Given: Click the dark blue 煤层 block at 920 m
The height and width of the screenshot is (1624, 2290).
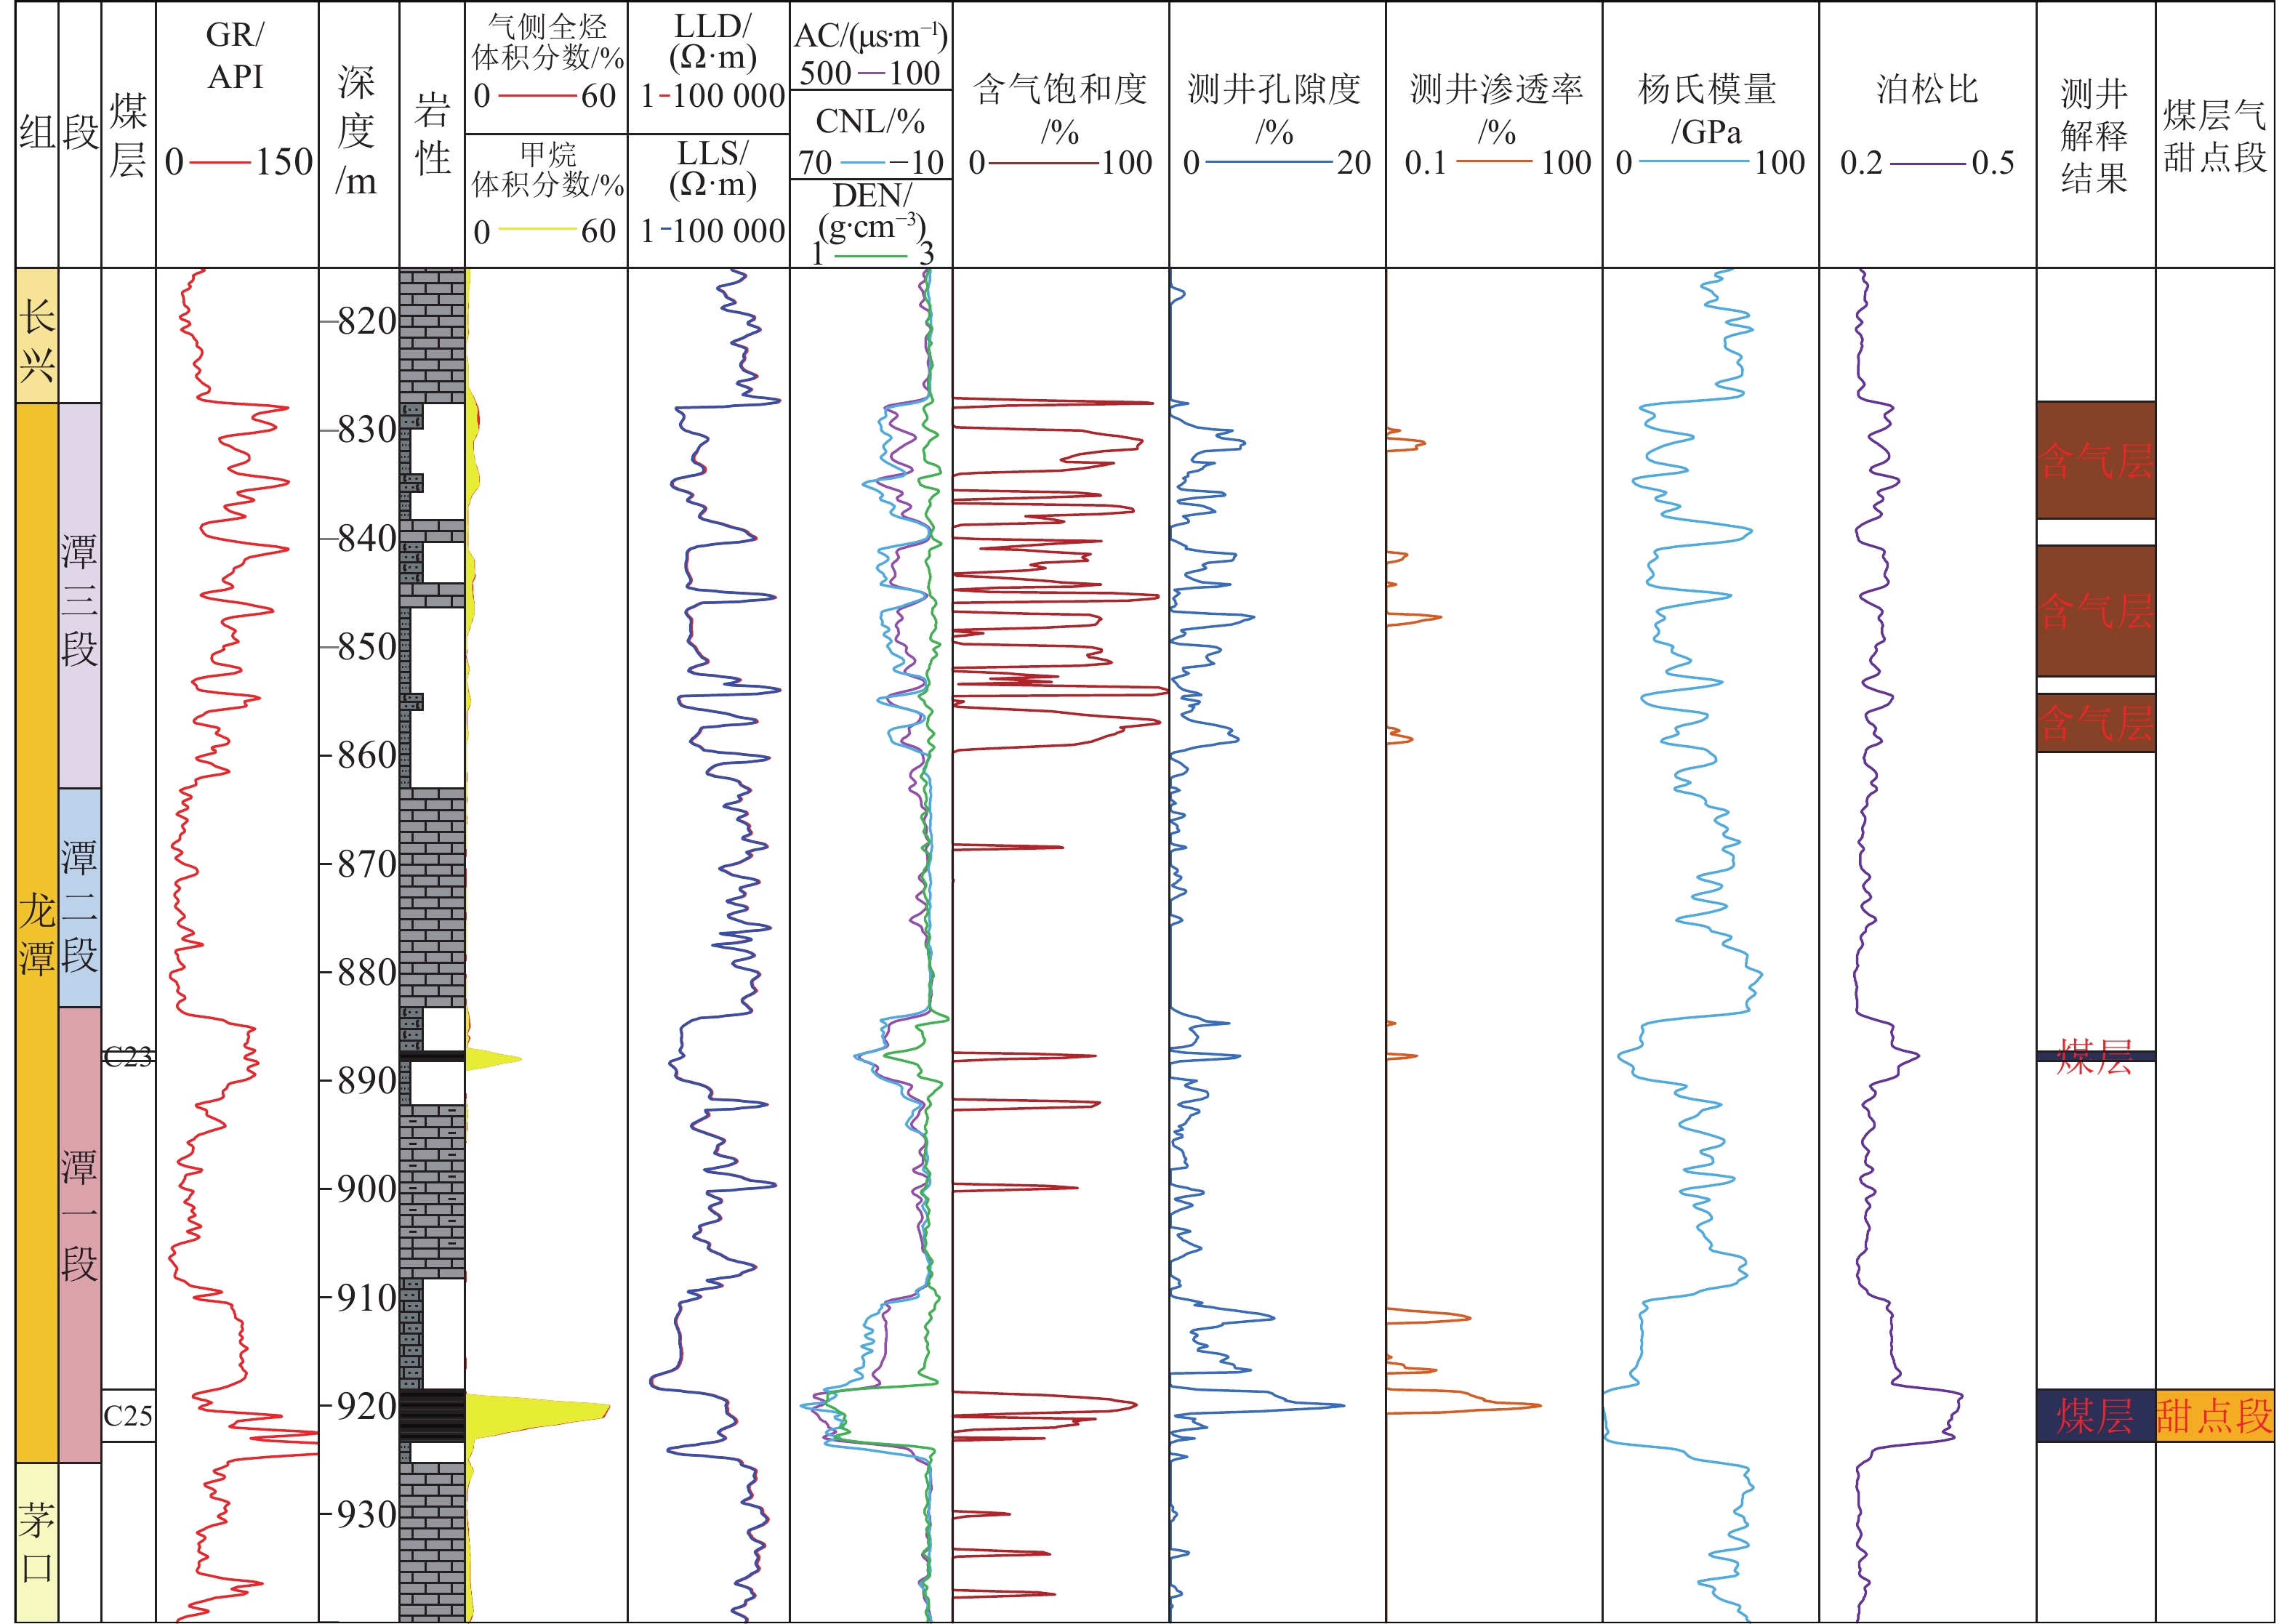Looking at the screenshot, I should [x=2095, y=1415].
